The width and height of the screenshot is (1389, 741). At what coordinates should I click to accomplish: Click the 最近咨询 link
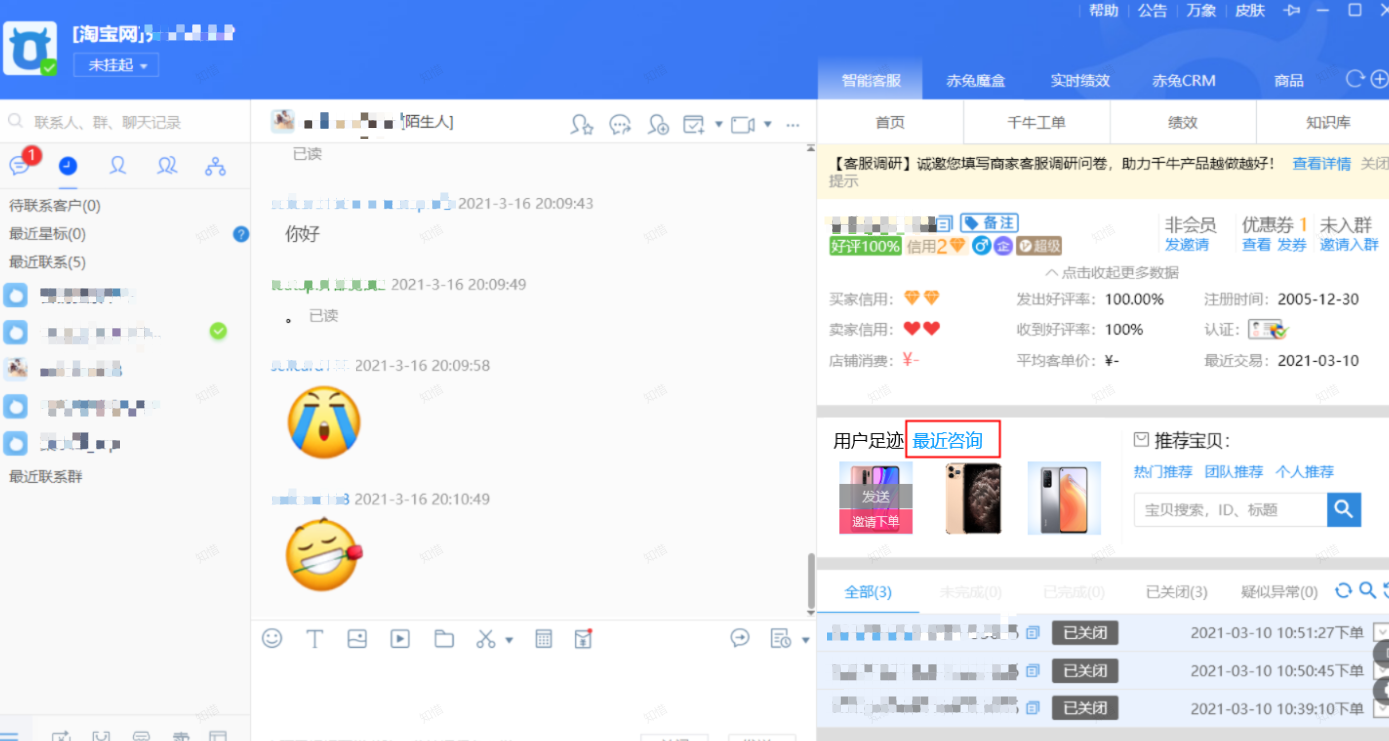(x=947, y=441)
